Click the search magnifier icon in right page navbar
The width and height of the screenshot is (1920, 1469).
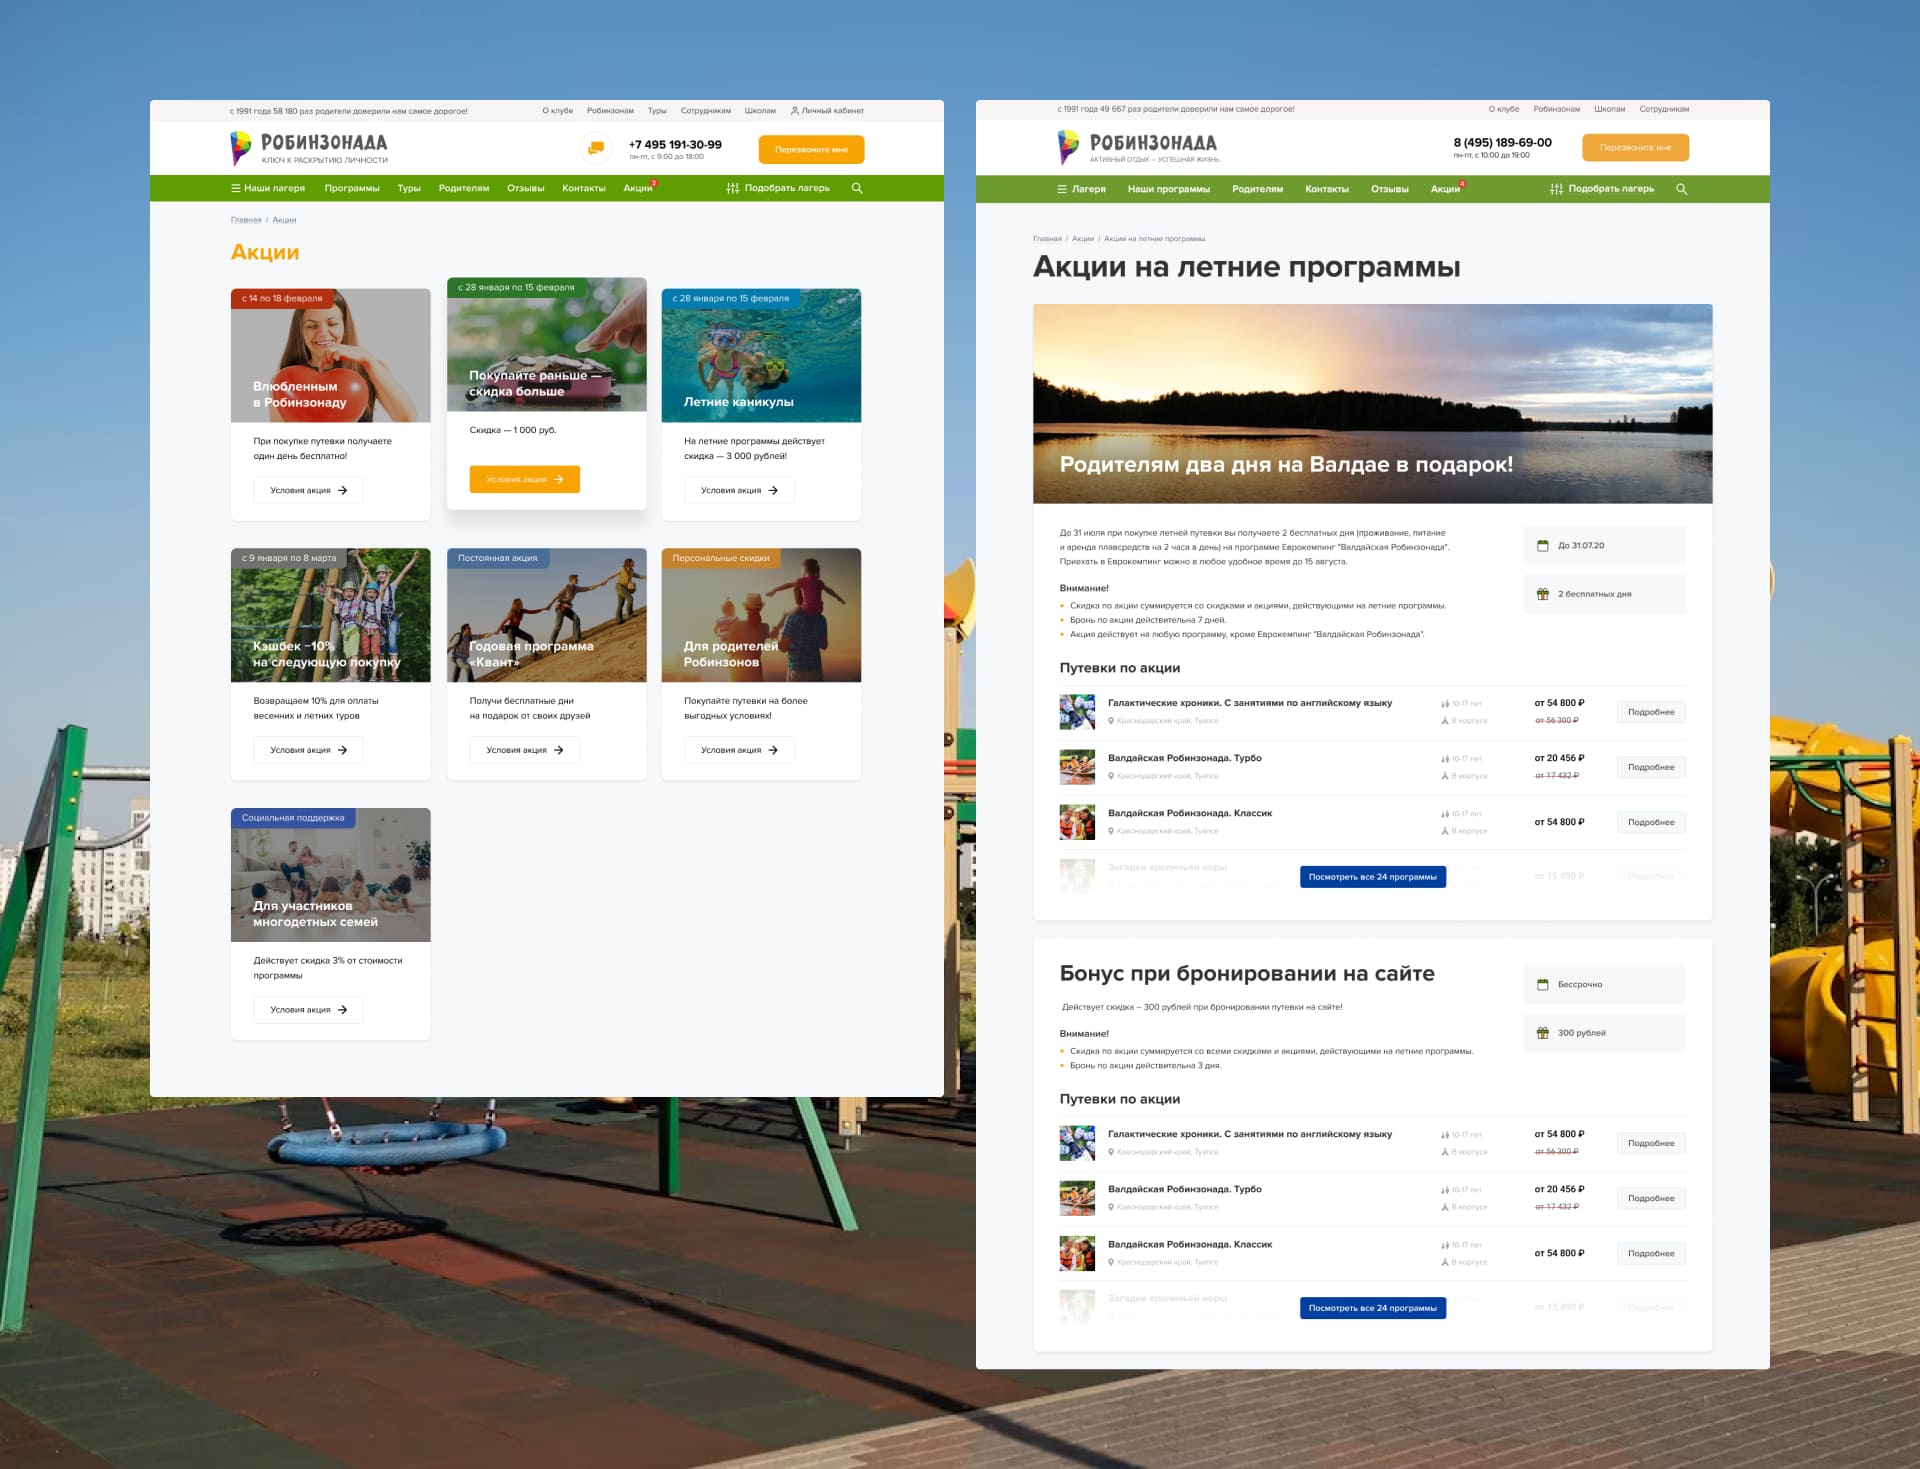pos(1681,189)
